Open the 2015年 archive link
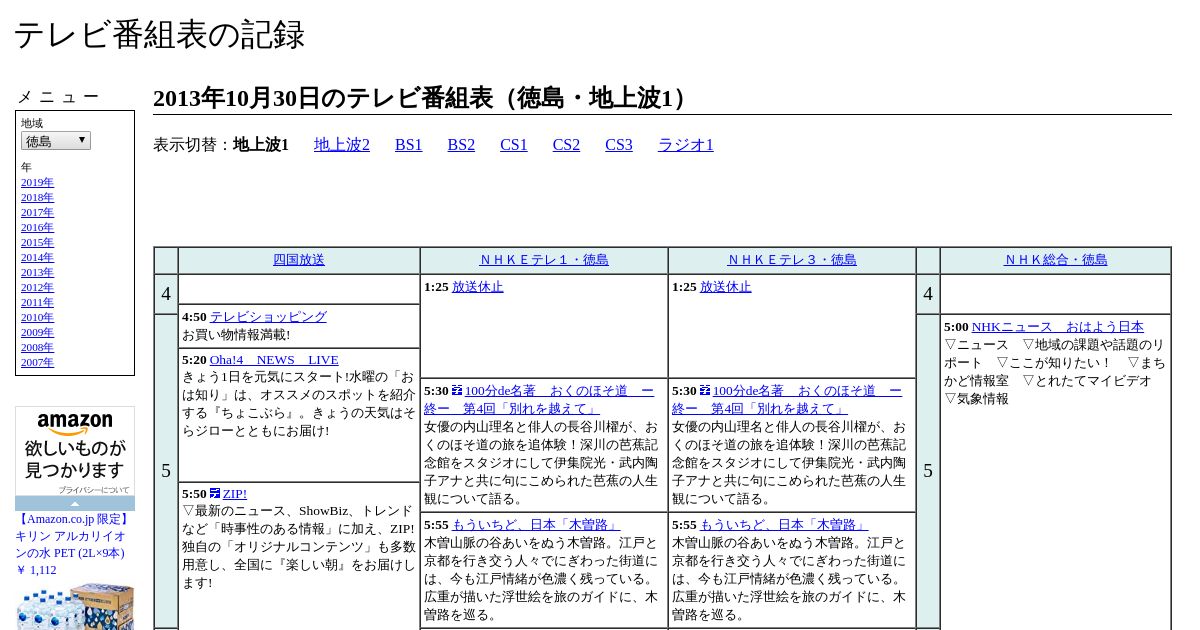Image resolution: width=1200 pixels, height=630 pixels. coord(37,242)
